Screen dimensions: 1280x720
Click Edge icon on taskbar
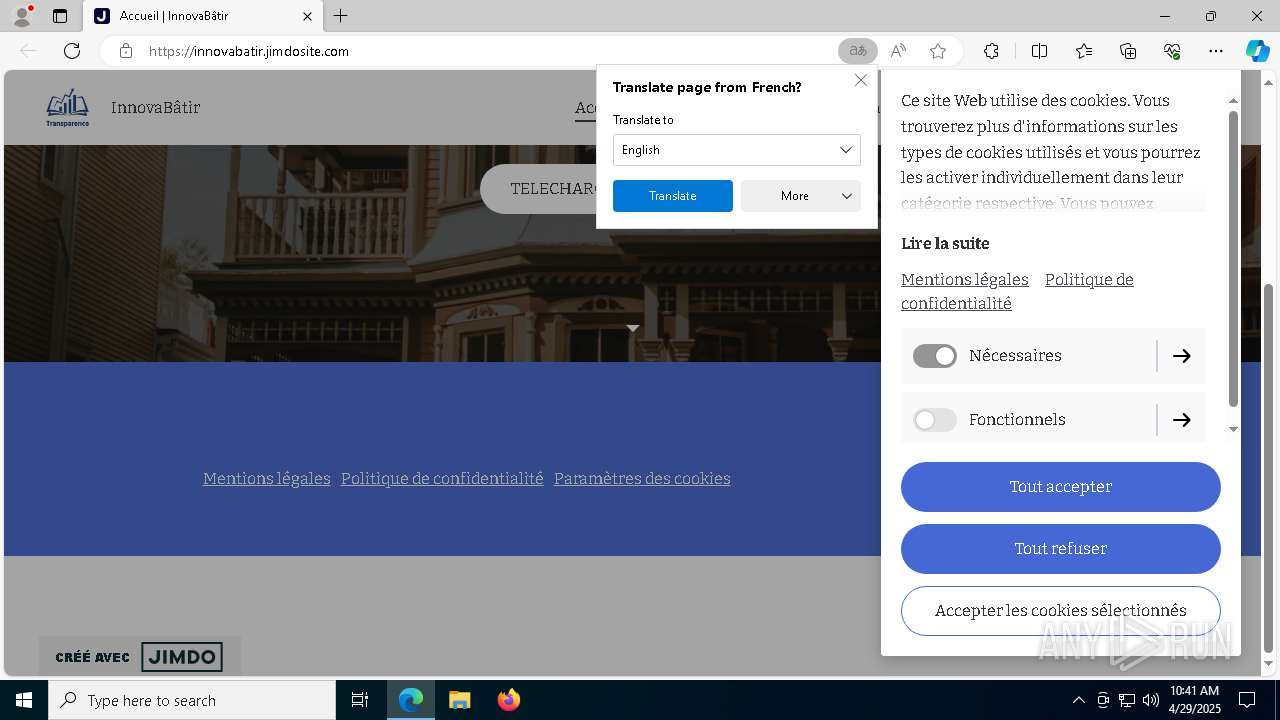pyautogui.click(x=411, y=700)
